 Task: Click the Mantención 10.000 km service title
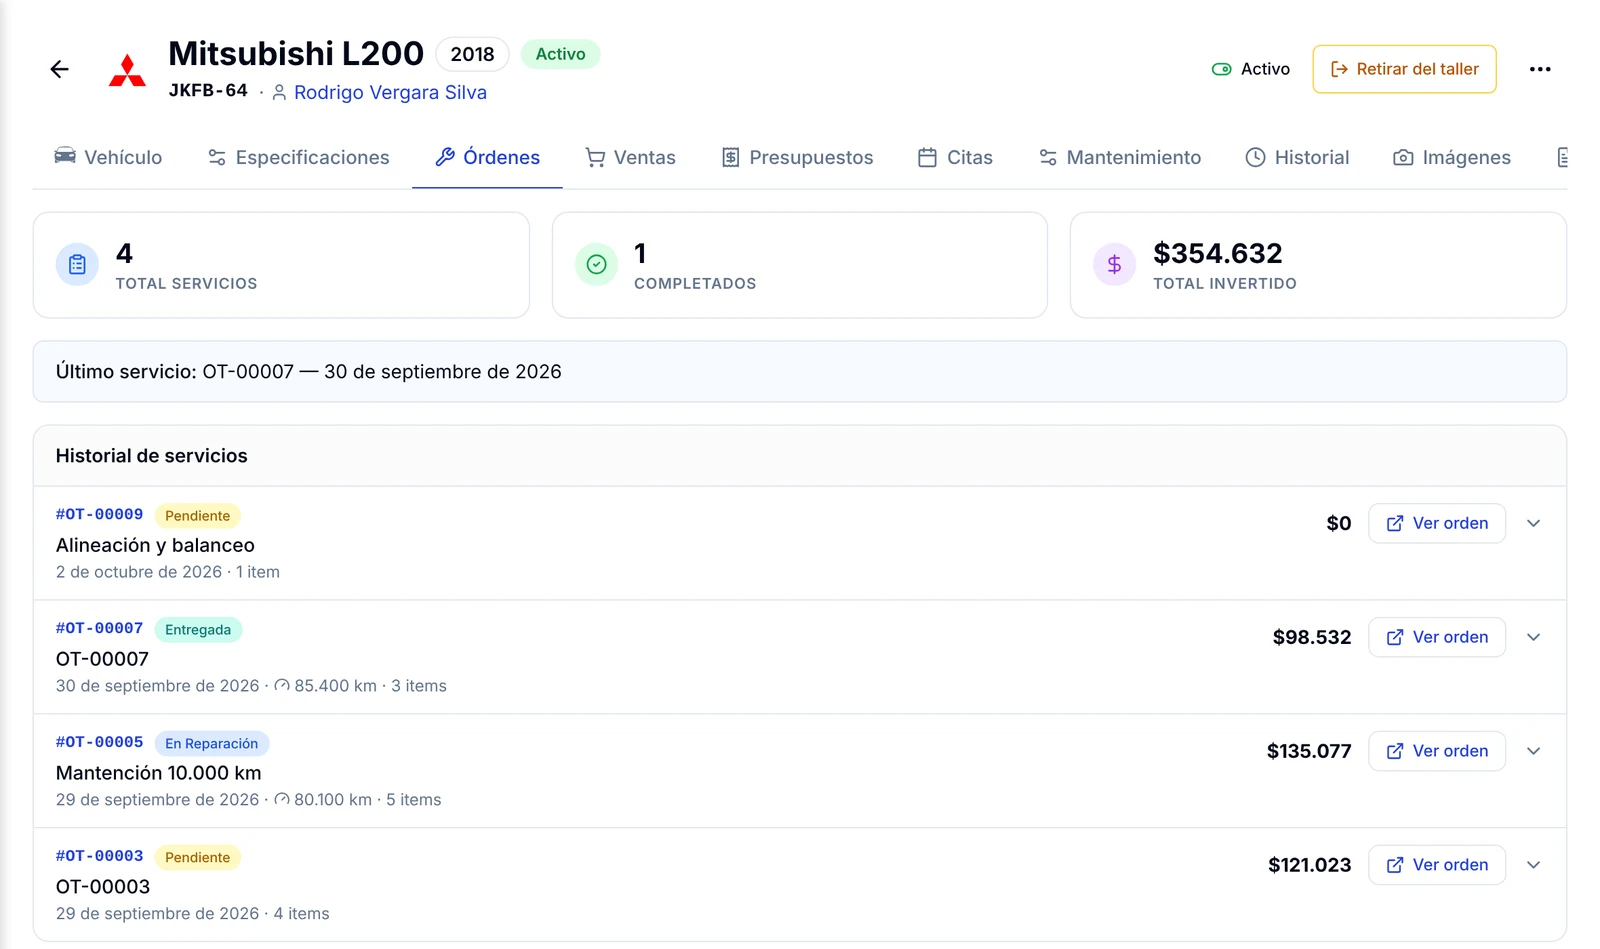point(158,773)
